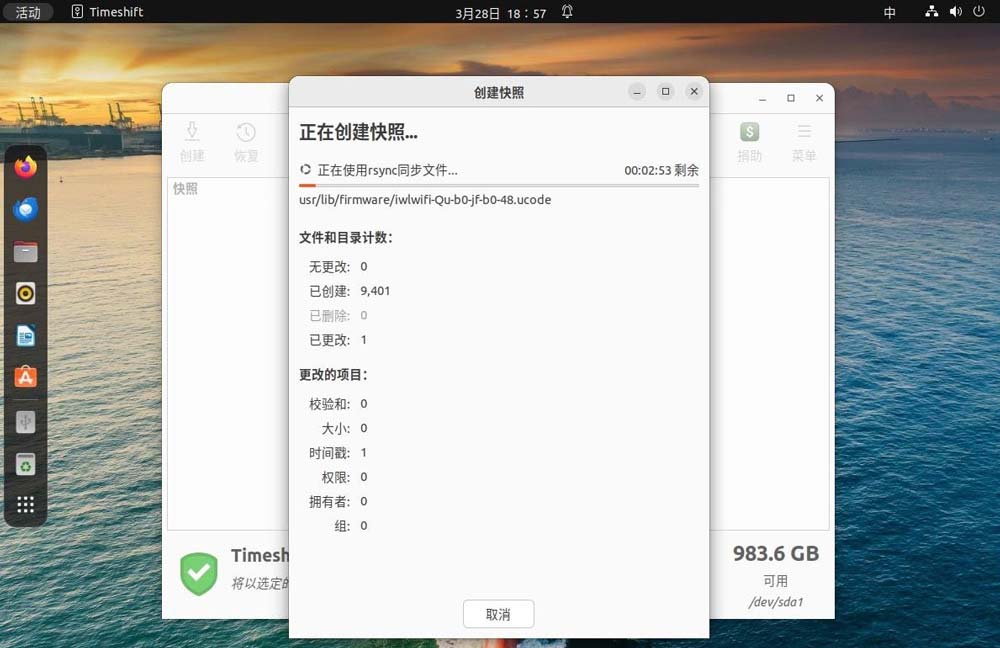Open the Timeshift app menu in top bar
Image resolution: width=1000 pixels, height=648 pixels.
click(108, 12)
